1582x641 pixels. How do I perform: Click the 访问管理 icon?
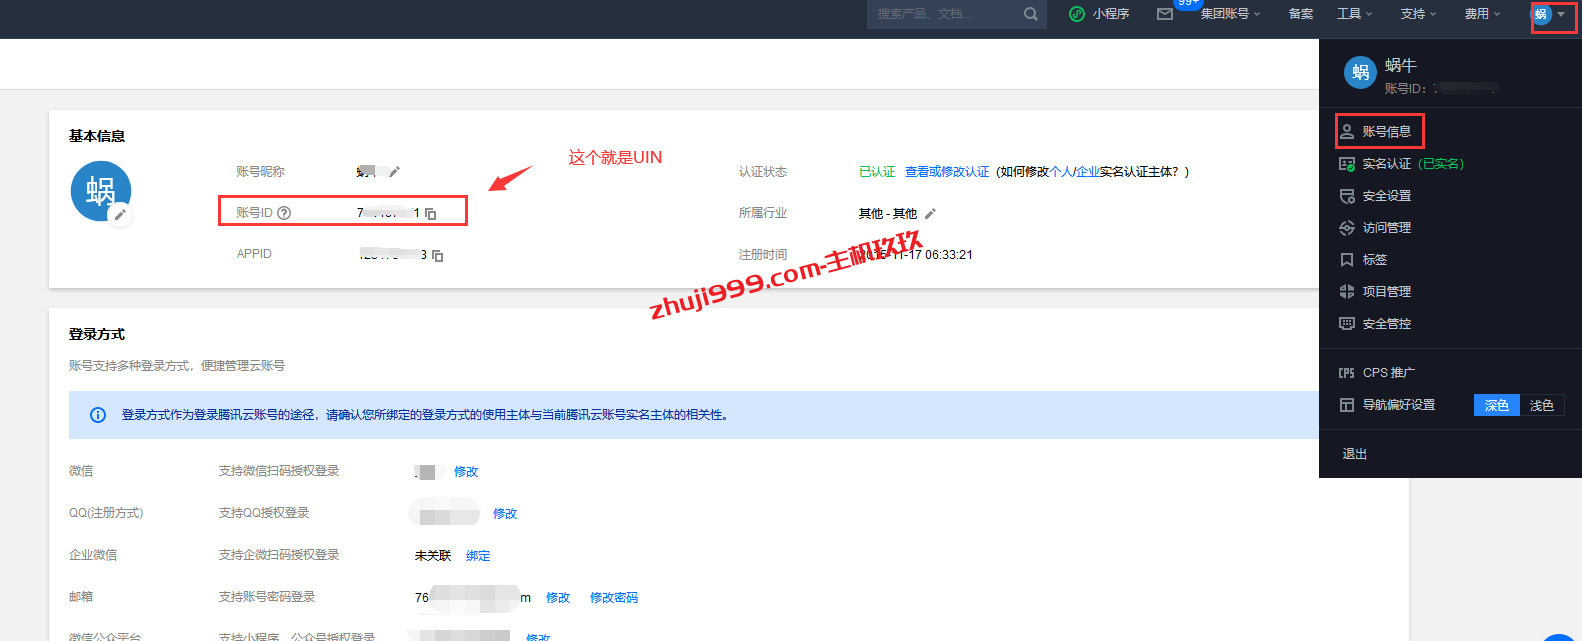coord(1347,227)
